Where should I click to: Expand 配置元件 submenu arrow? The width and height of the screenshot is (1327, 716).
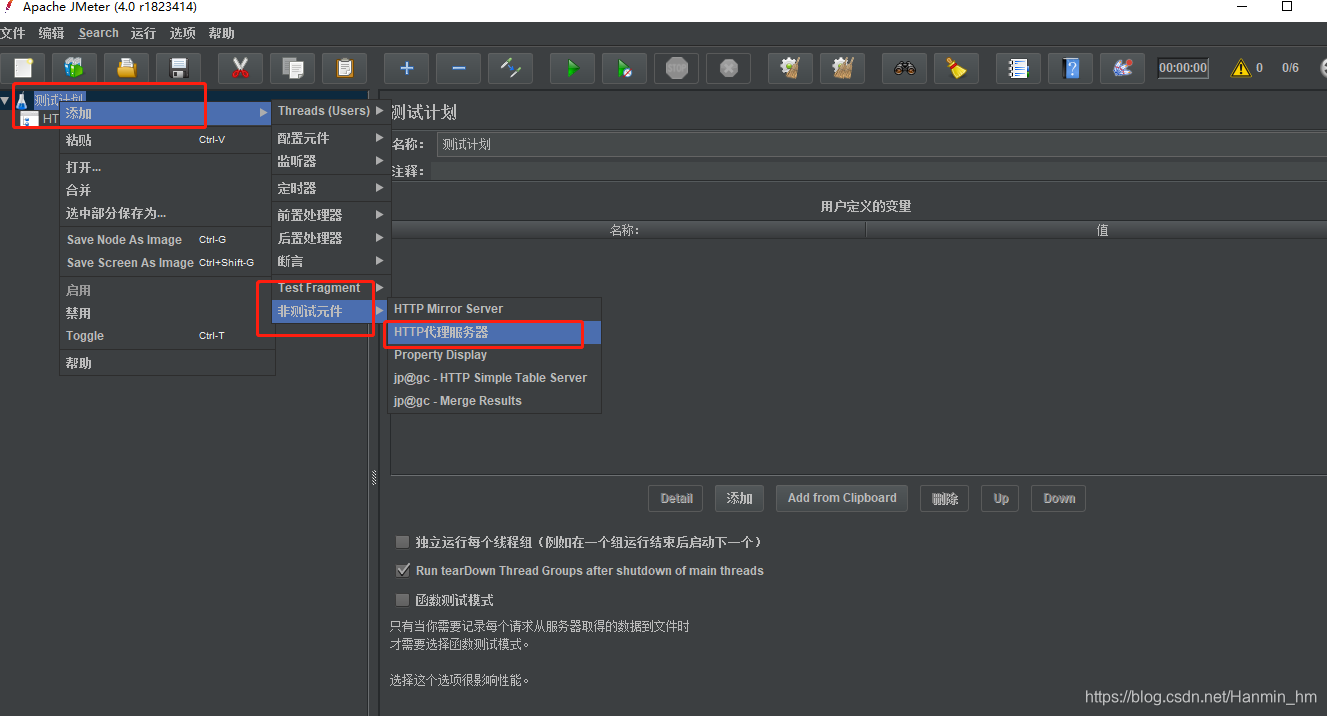click(x=379, y=138)
